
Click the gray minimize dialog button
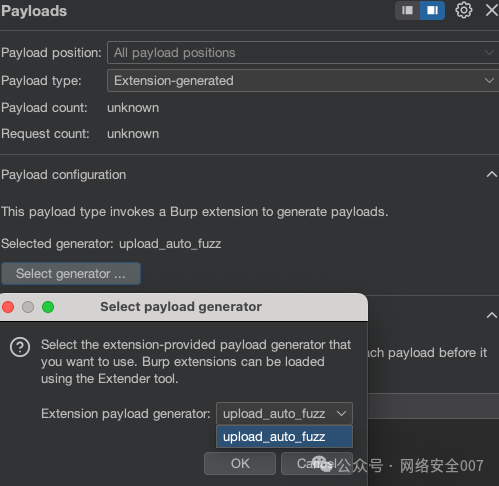coord(28,307)
